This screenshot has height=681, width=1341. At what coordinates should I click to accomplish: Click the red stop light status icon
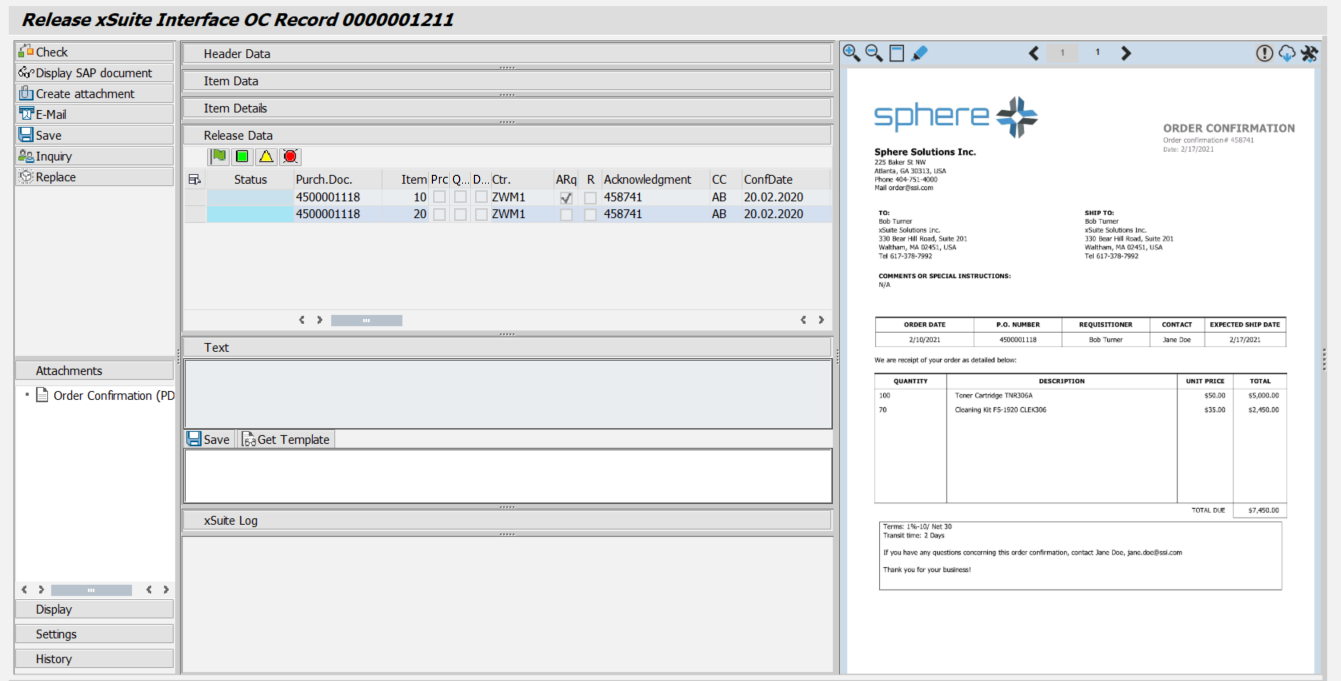click(290, 156)
